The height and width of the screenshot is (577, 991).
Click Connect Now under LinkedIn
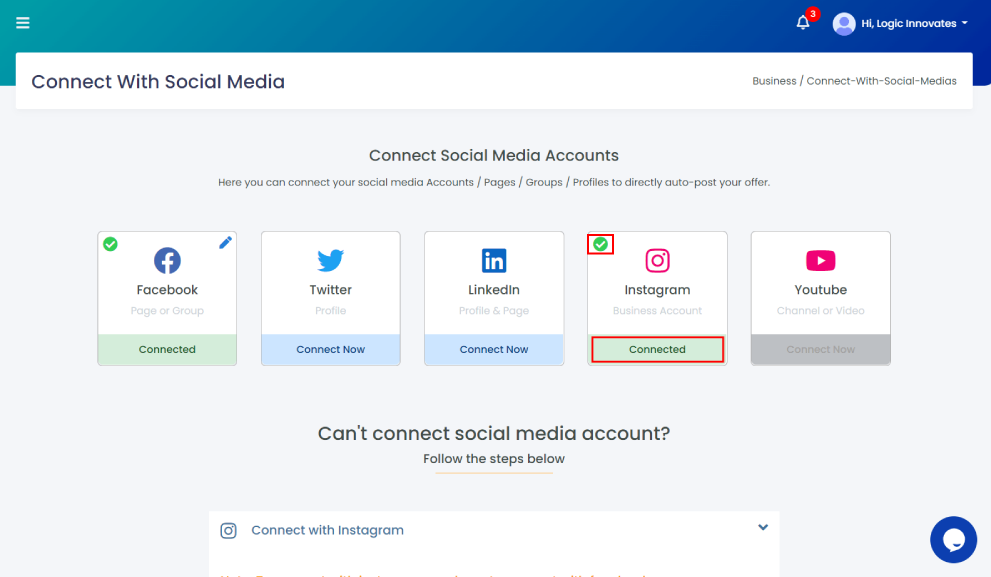(494, 349)
